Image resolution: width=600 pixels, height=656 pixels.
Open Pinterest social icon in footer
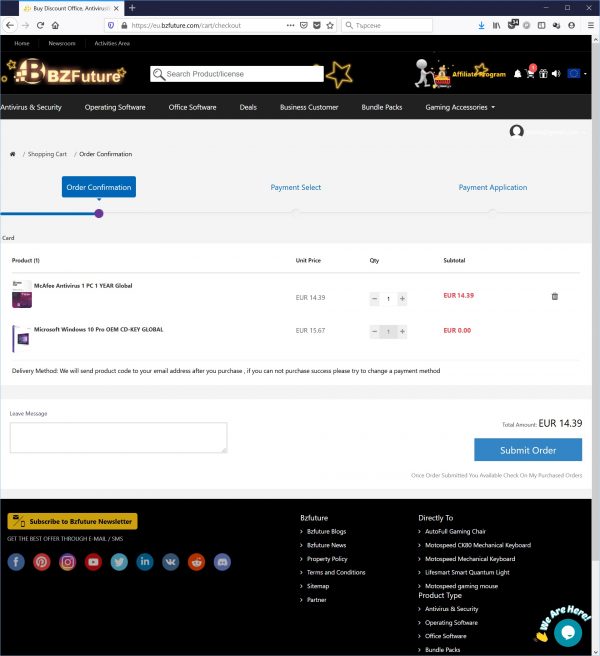pyautogui.click(x=42, y=562)
